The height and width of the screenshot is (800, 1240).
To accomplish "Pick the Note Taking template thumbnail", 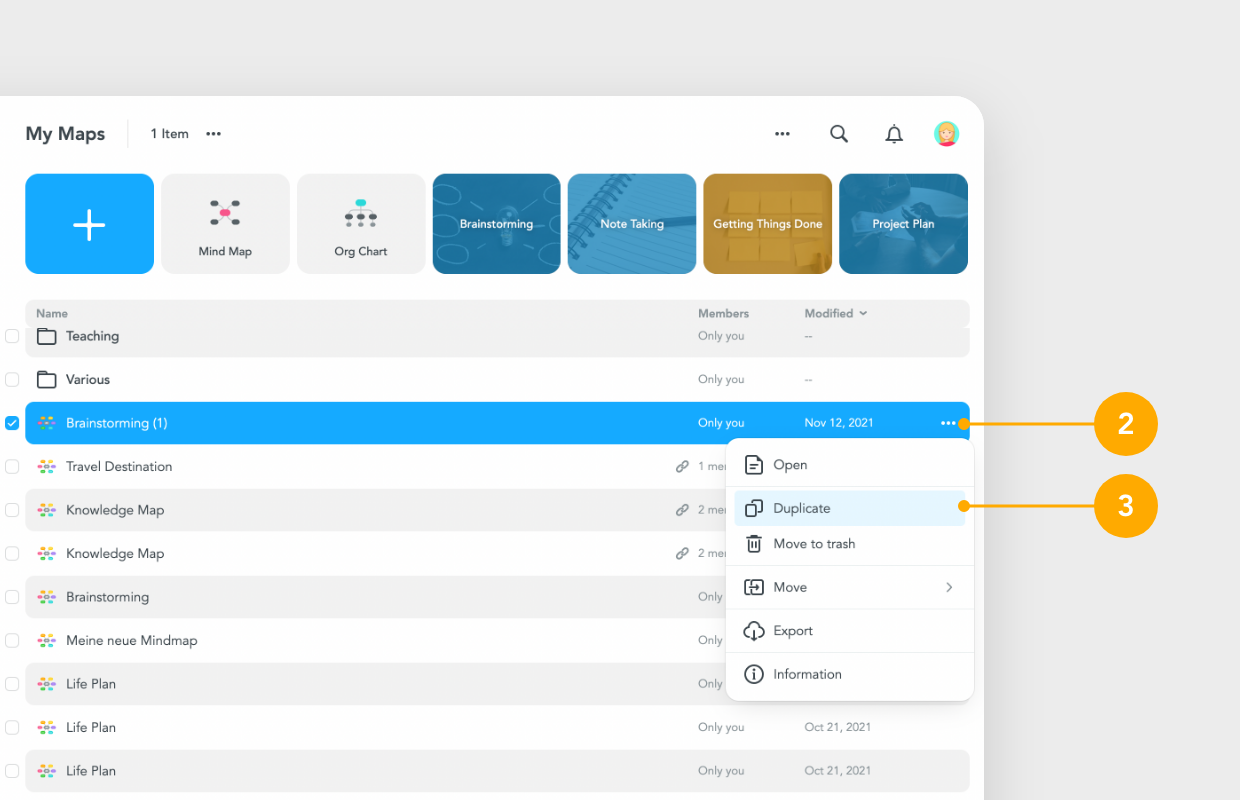I will (632, 224).
